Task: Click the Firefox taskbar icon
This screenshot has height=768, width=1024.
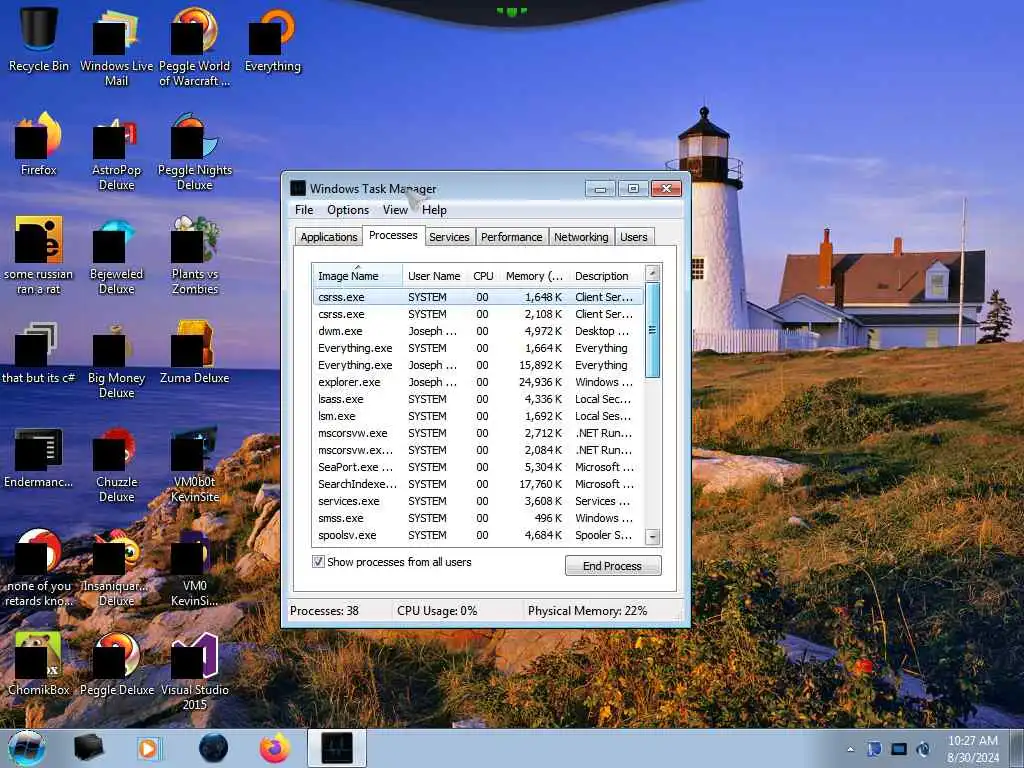Action: point(275,748)
